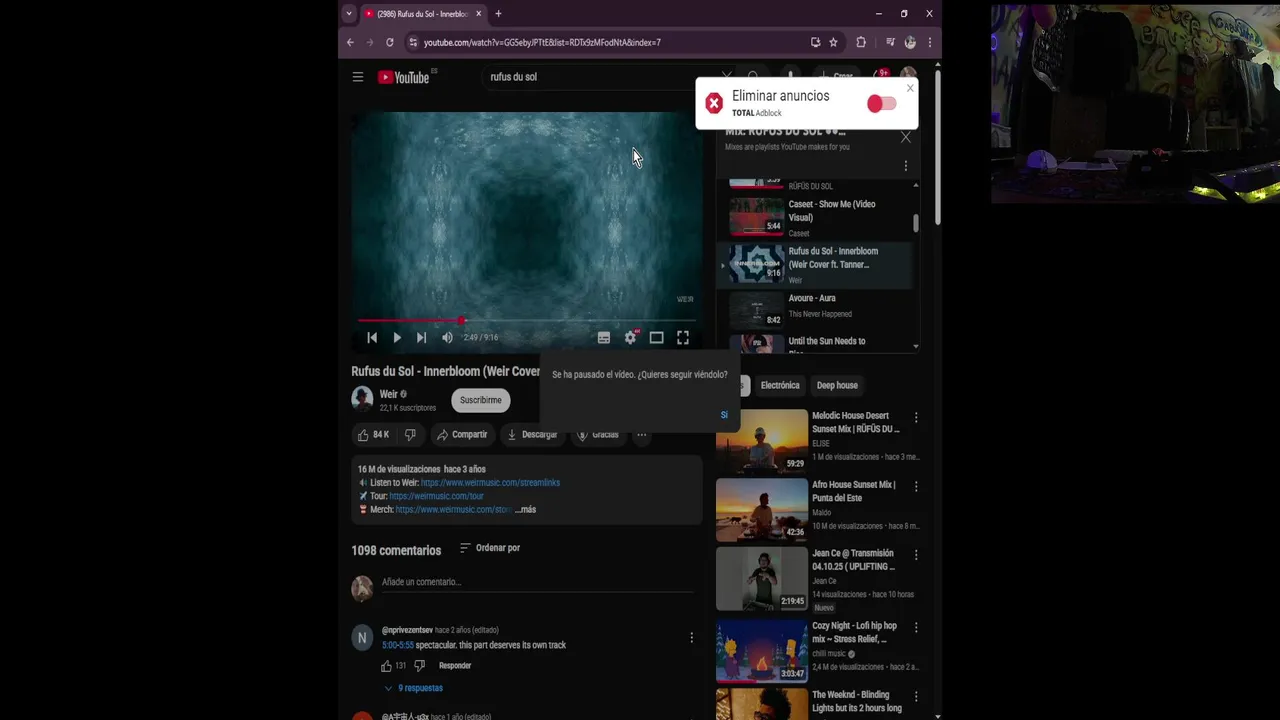Enter full screen mode
The image size is (1280, 720).
(683, 338)
